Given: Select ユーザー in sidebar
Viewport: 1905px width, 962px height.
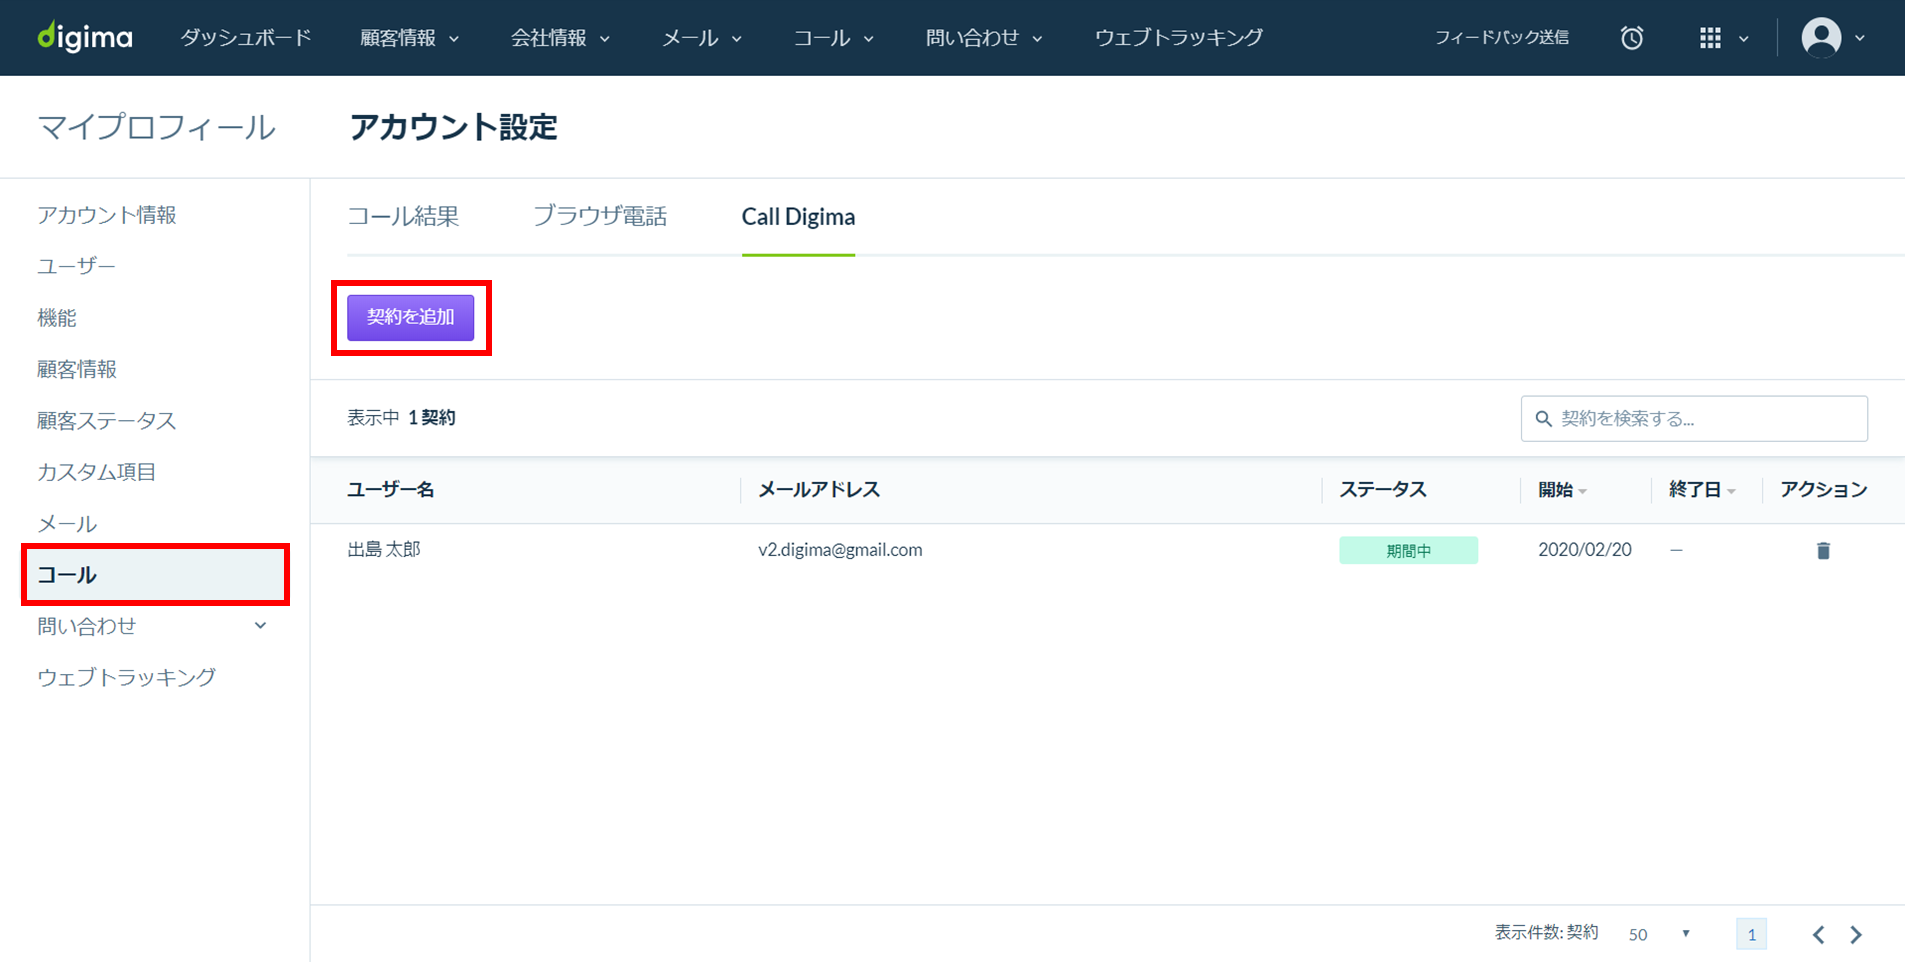Looking at the screenshot, I should (x=76, y=266).
